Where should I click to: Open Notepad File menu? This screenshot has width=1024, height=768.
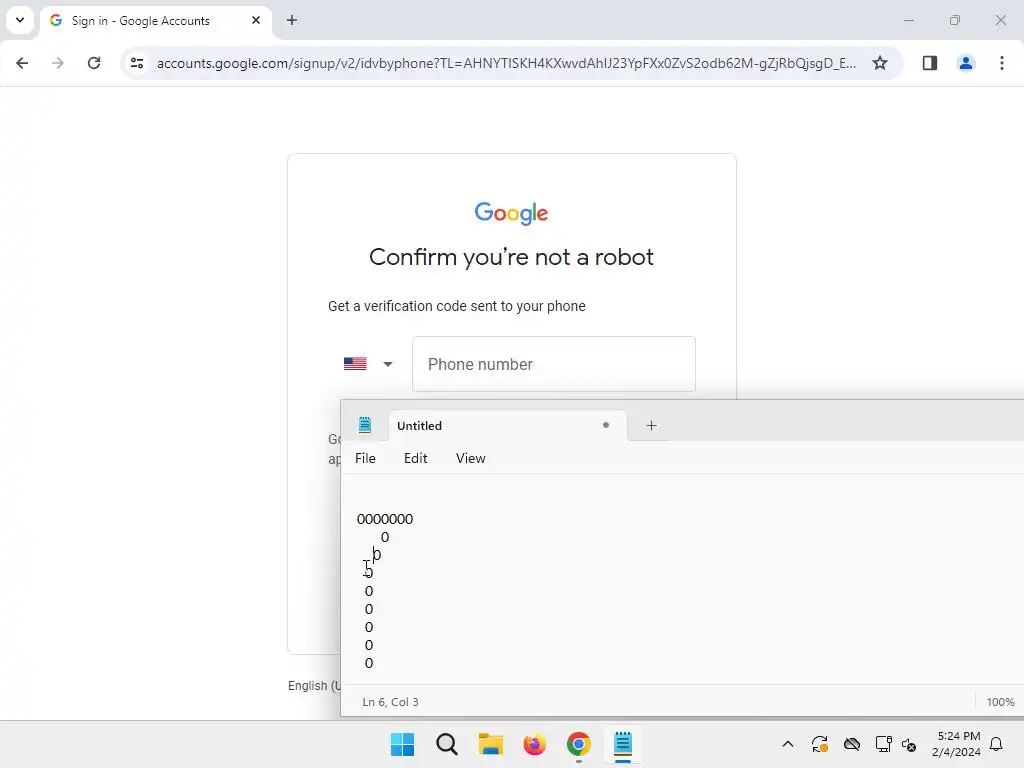[365, 458]
